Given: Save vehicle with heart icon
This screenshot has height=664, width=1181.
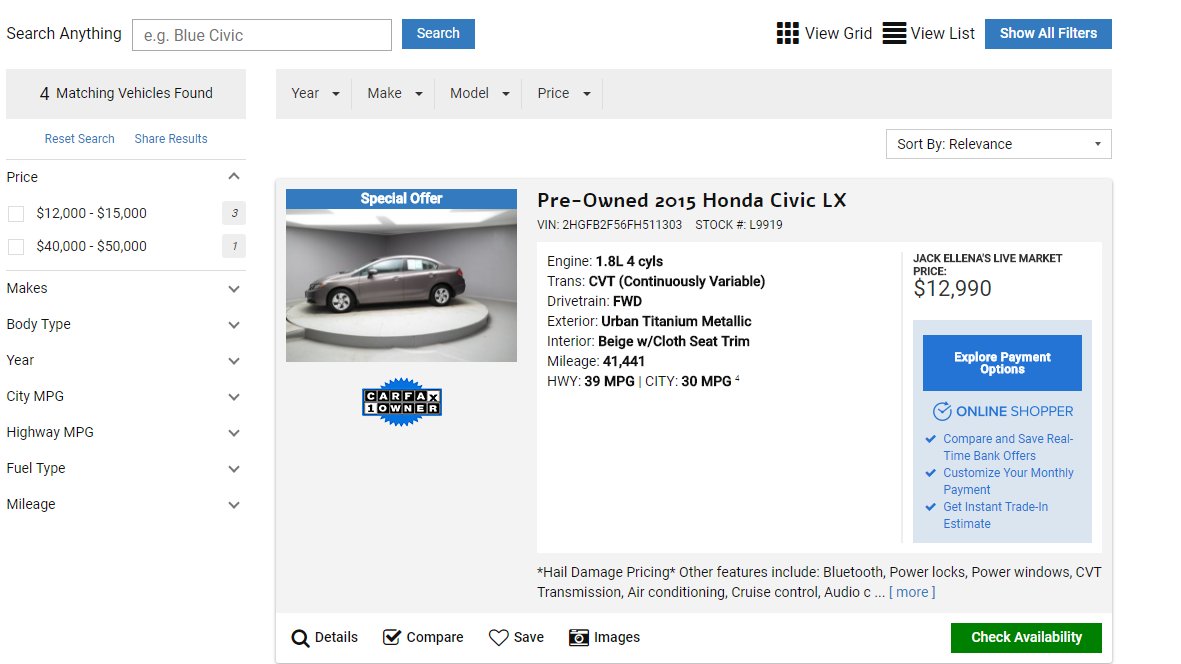Looking at the screenshot, I should (x=498, y=637).
